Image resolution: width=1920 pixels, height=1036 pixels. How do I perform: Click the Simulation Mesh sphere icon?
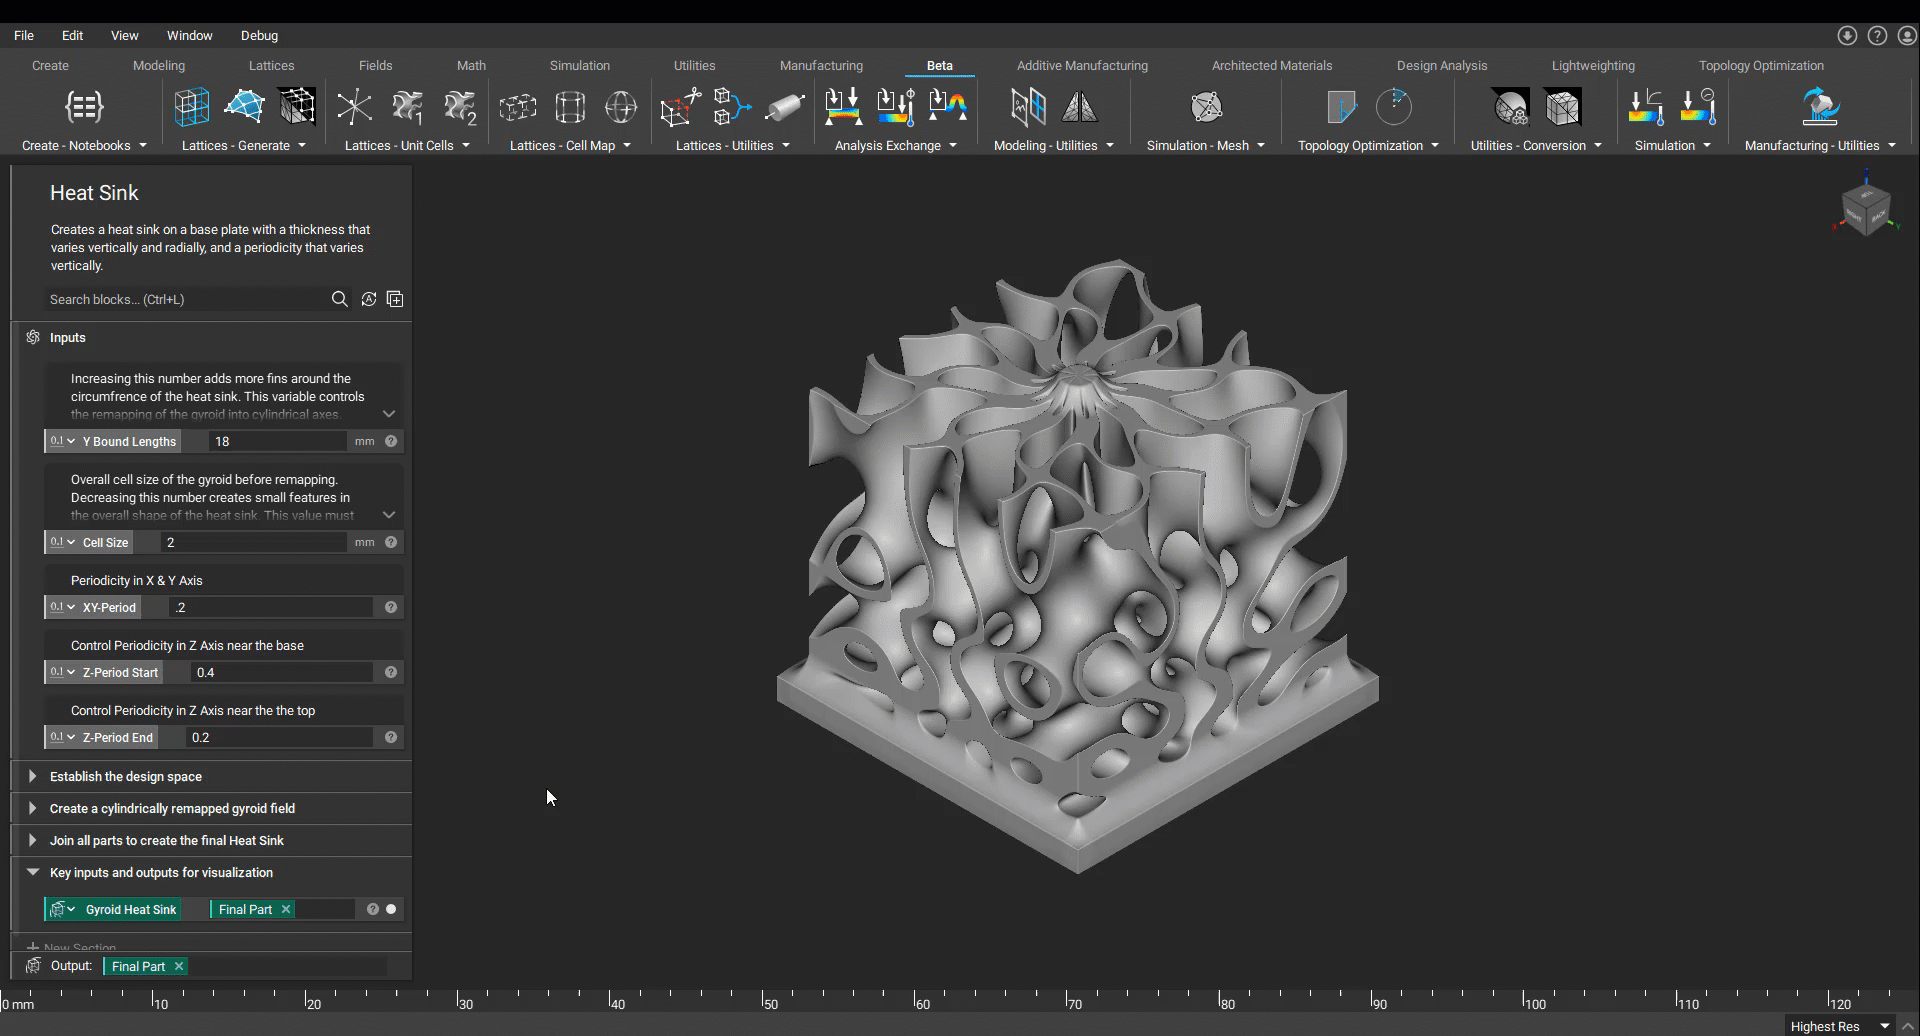1206,107
